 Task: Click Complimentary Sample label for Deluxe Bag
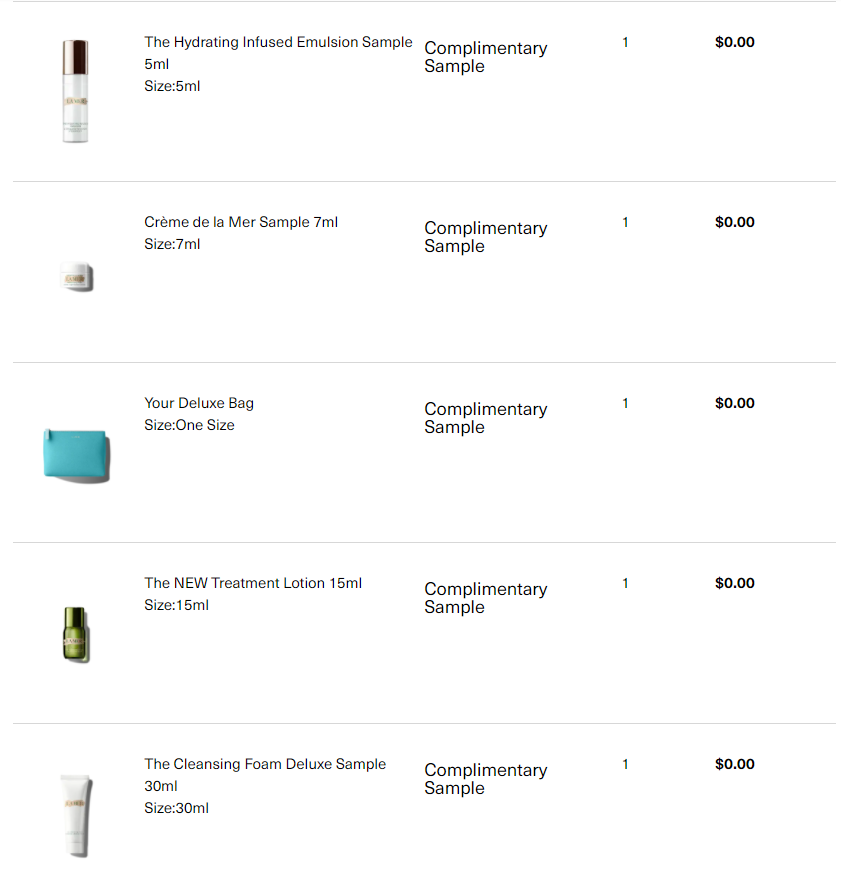485,418
